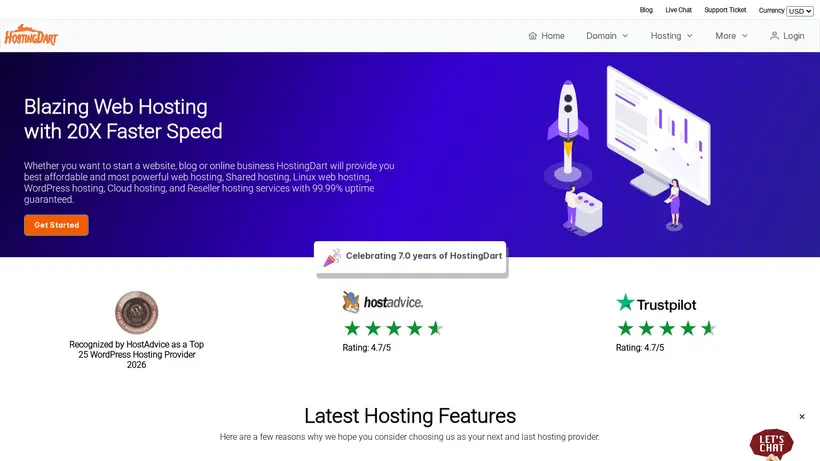Click the WordPress award badge
The width and height of the screenshot is (820, 461).
tap(136, 313)
